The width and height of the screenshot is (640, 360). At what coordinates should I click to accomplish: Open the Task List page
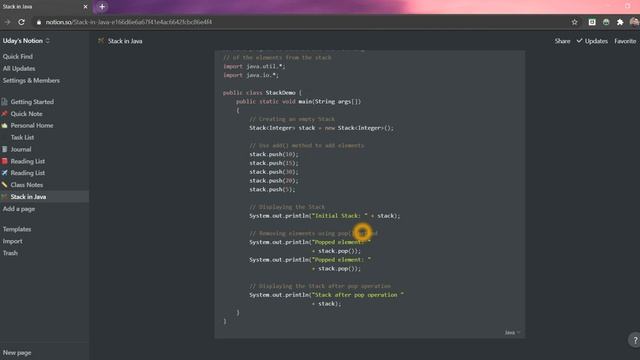(22, 137)
